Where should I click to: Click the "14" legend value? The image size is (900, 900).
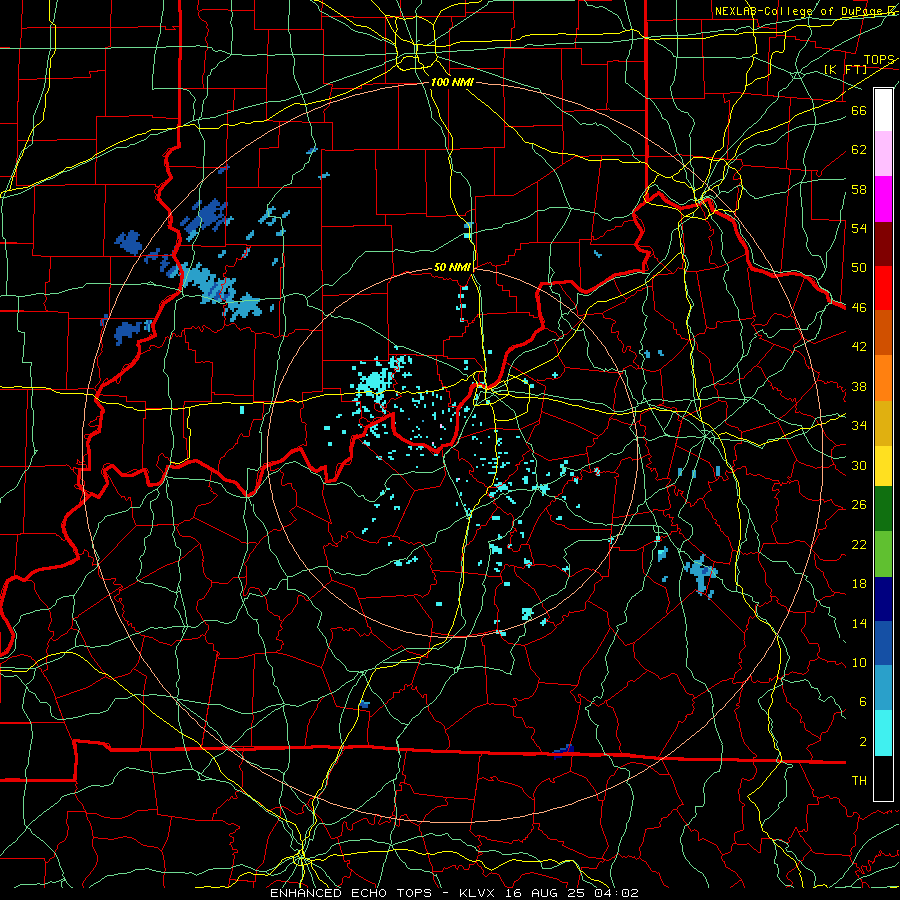859,623
